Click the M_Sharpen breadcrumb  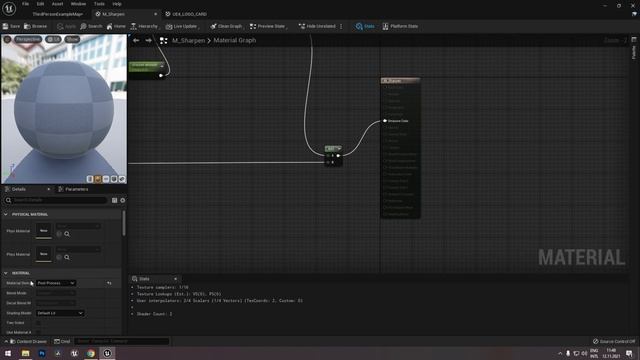coord(189,40)
